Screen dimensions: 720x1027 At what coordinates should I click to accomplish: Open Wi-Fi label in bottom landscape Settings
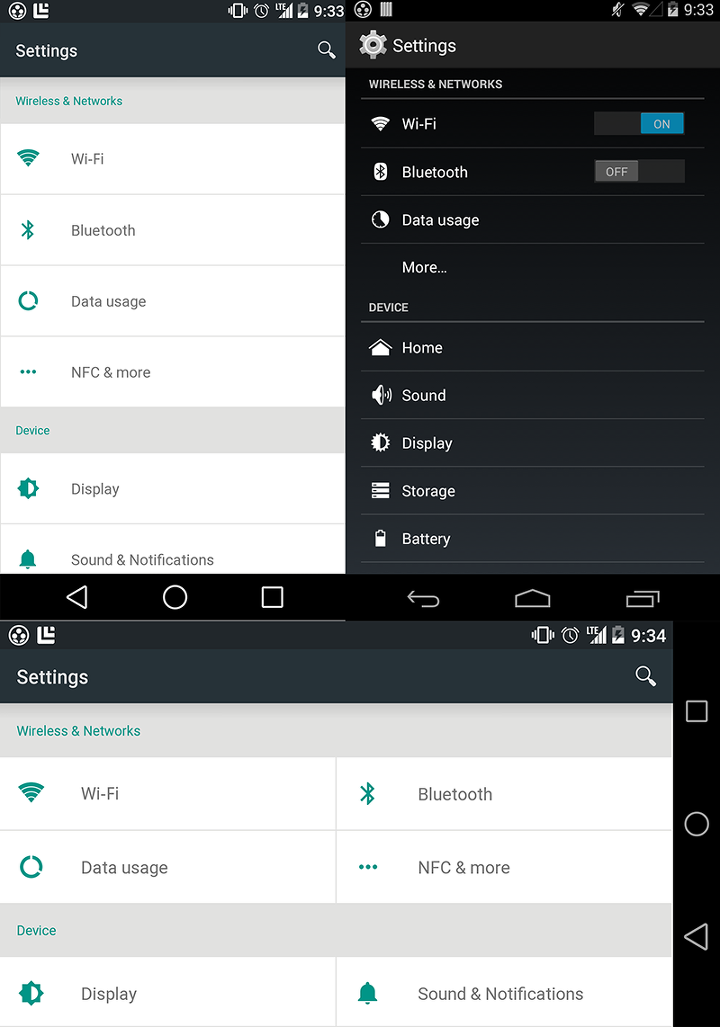(x=100, y=794)
